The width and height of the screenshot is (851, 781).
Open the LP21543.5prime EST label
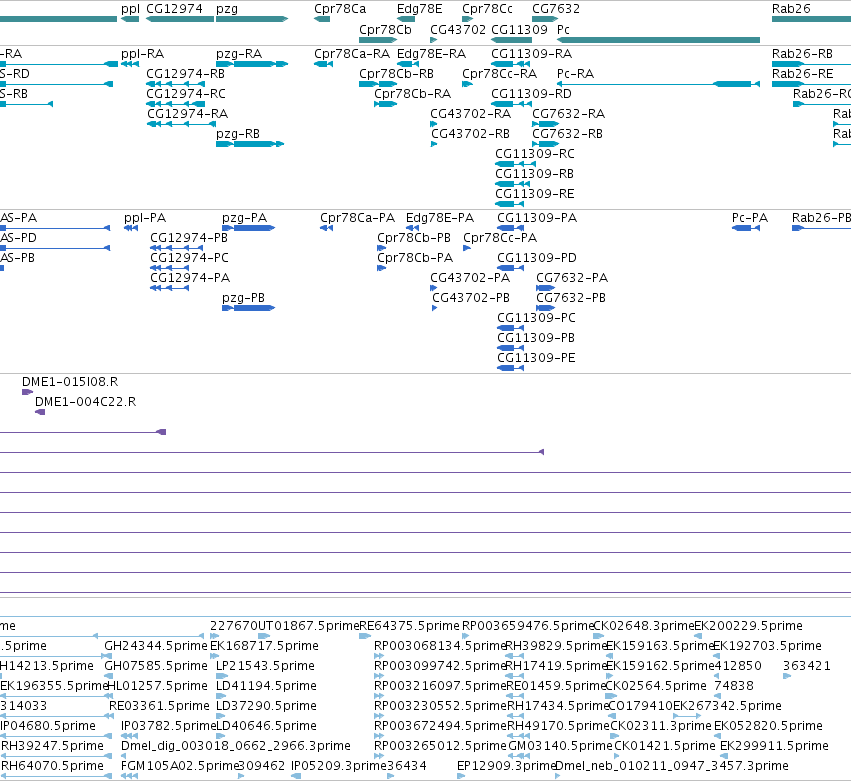click(266, 666)
